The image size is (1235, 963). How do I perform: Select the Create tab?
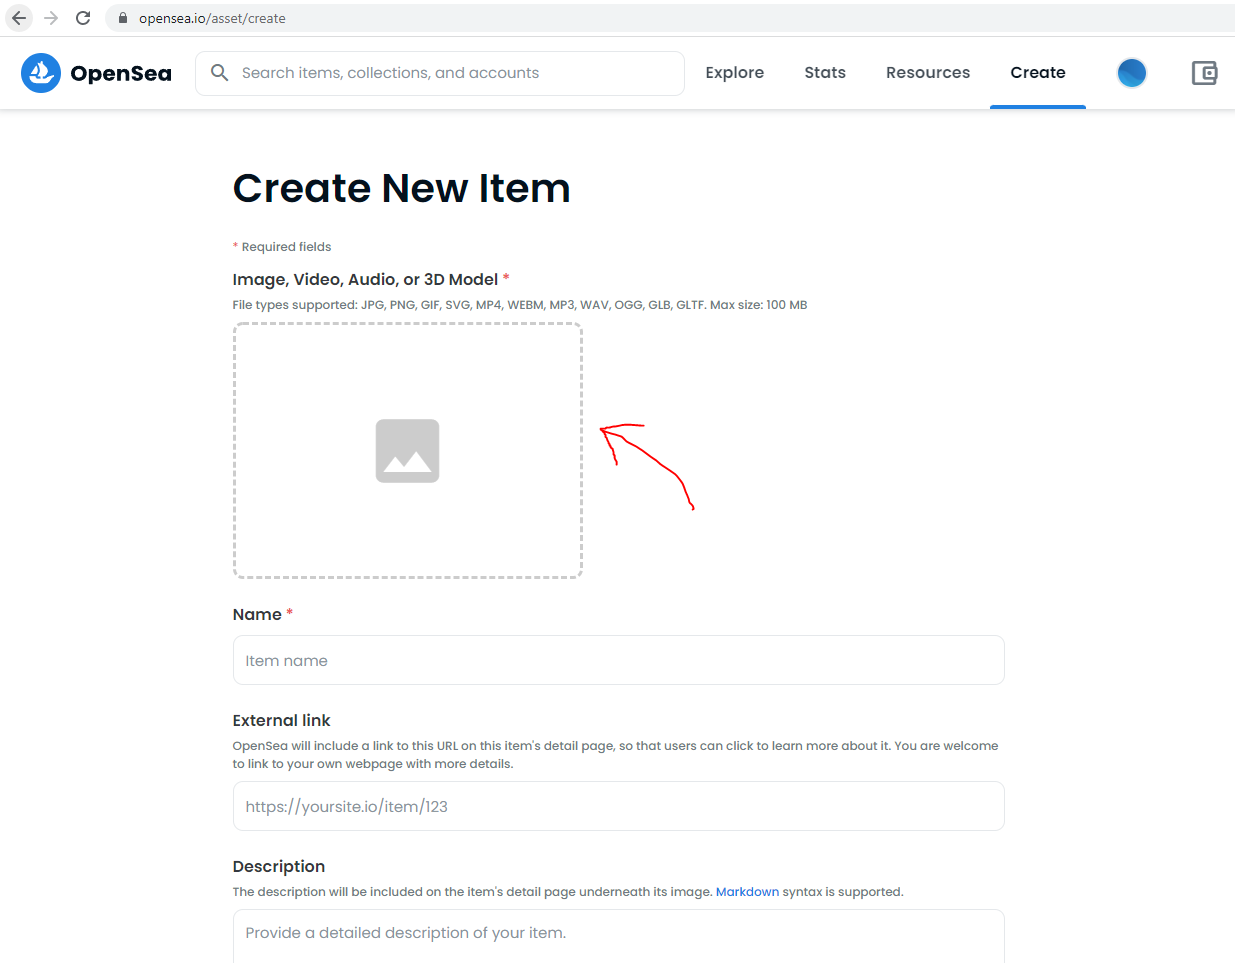[x=1038, y=73]
